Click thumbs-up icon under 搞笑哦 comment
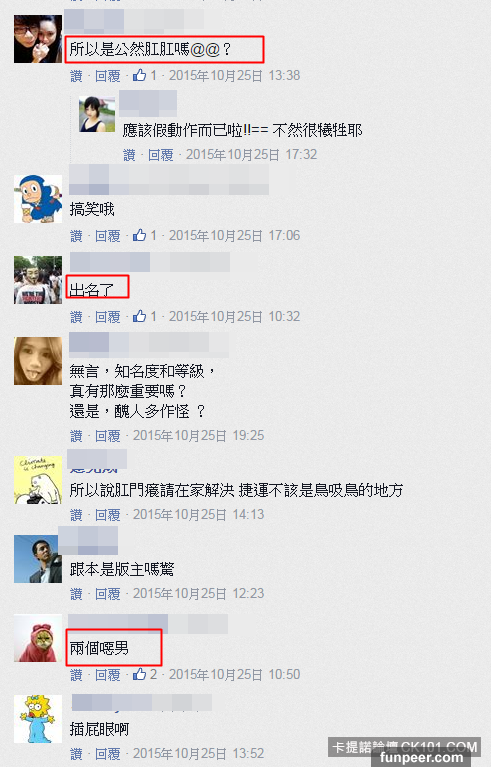491x767 pixels. click(x=139, y=235)
